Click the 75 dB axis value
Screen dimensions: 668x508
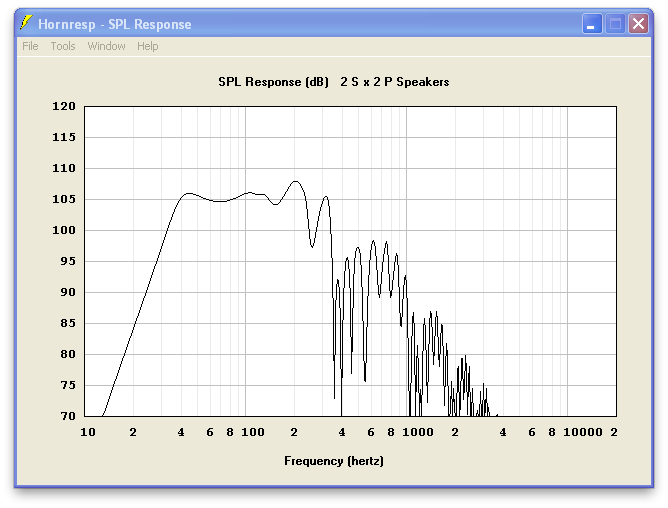(x=68, y=385)
